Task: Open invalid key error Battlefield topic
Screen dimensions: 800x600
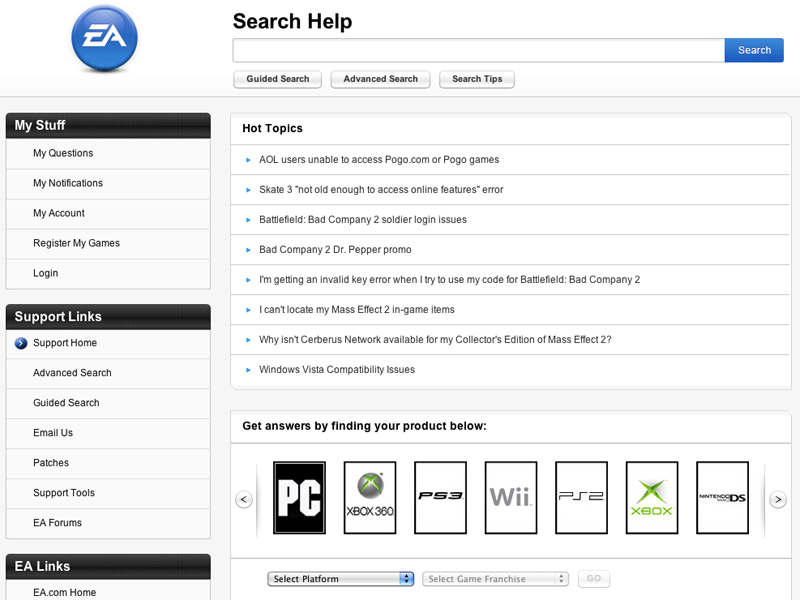Action: click(x=449, y=280)
